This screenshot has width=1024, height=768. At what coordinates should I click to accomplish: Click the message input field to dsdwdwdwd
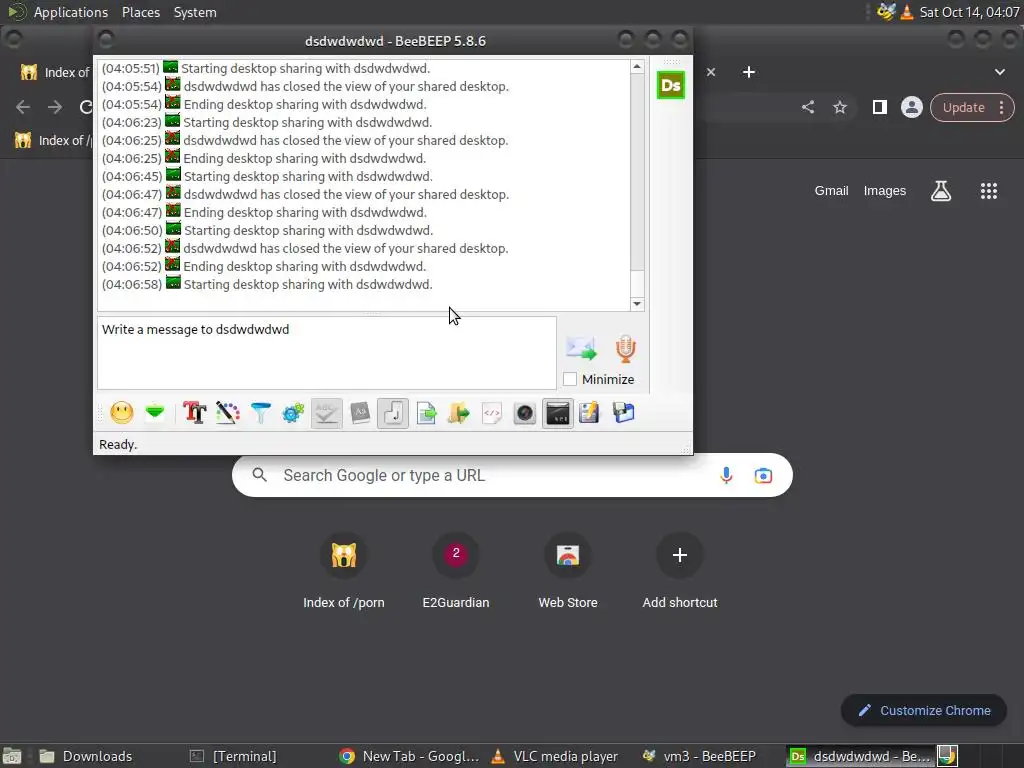click(x=327, y=353)
